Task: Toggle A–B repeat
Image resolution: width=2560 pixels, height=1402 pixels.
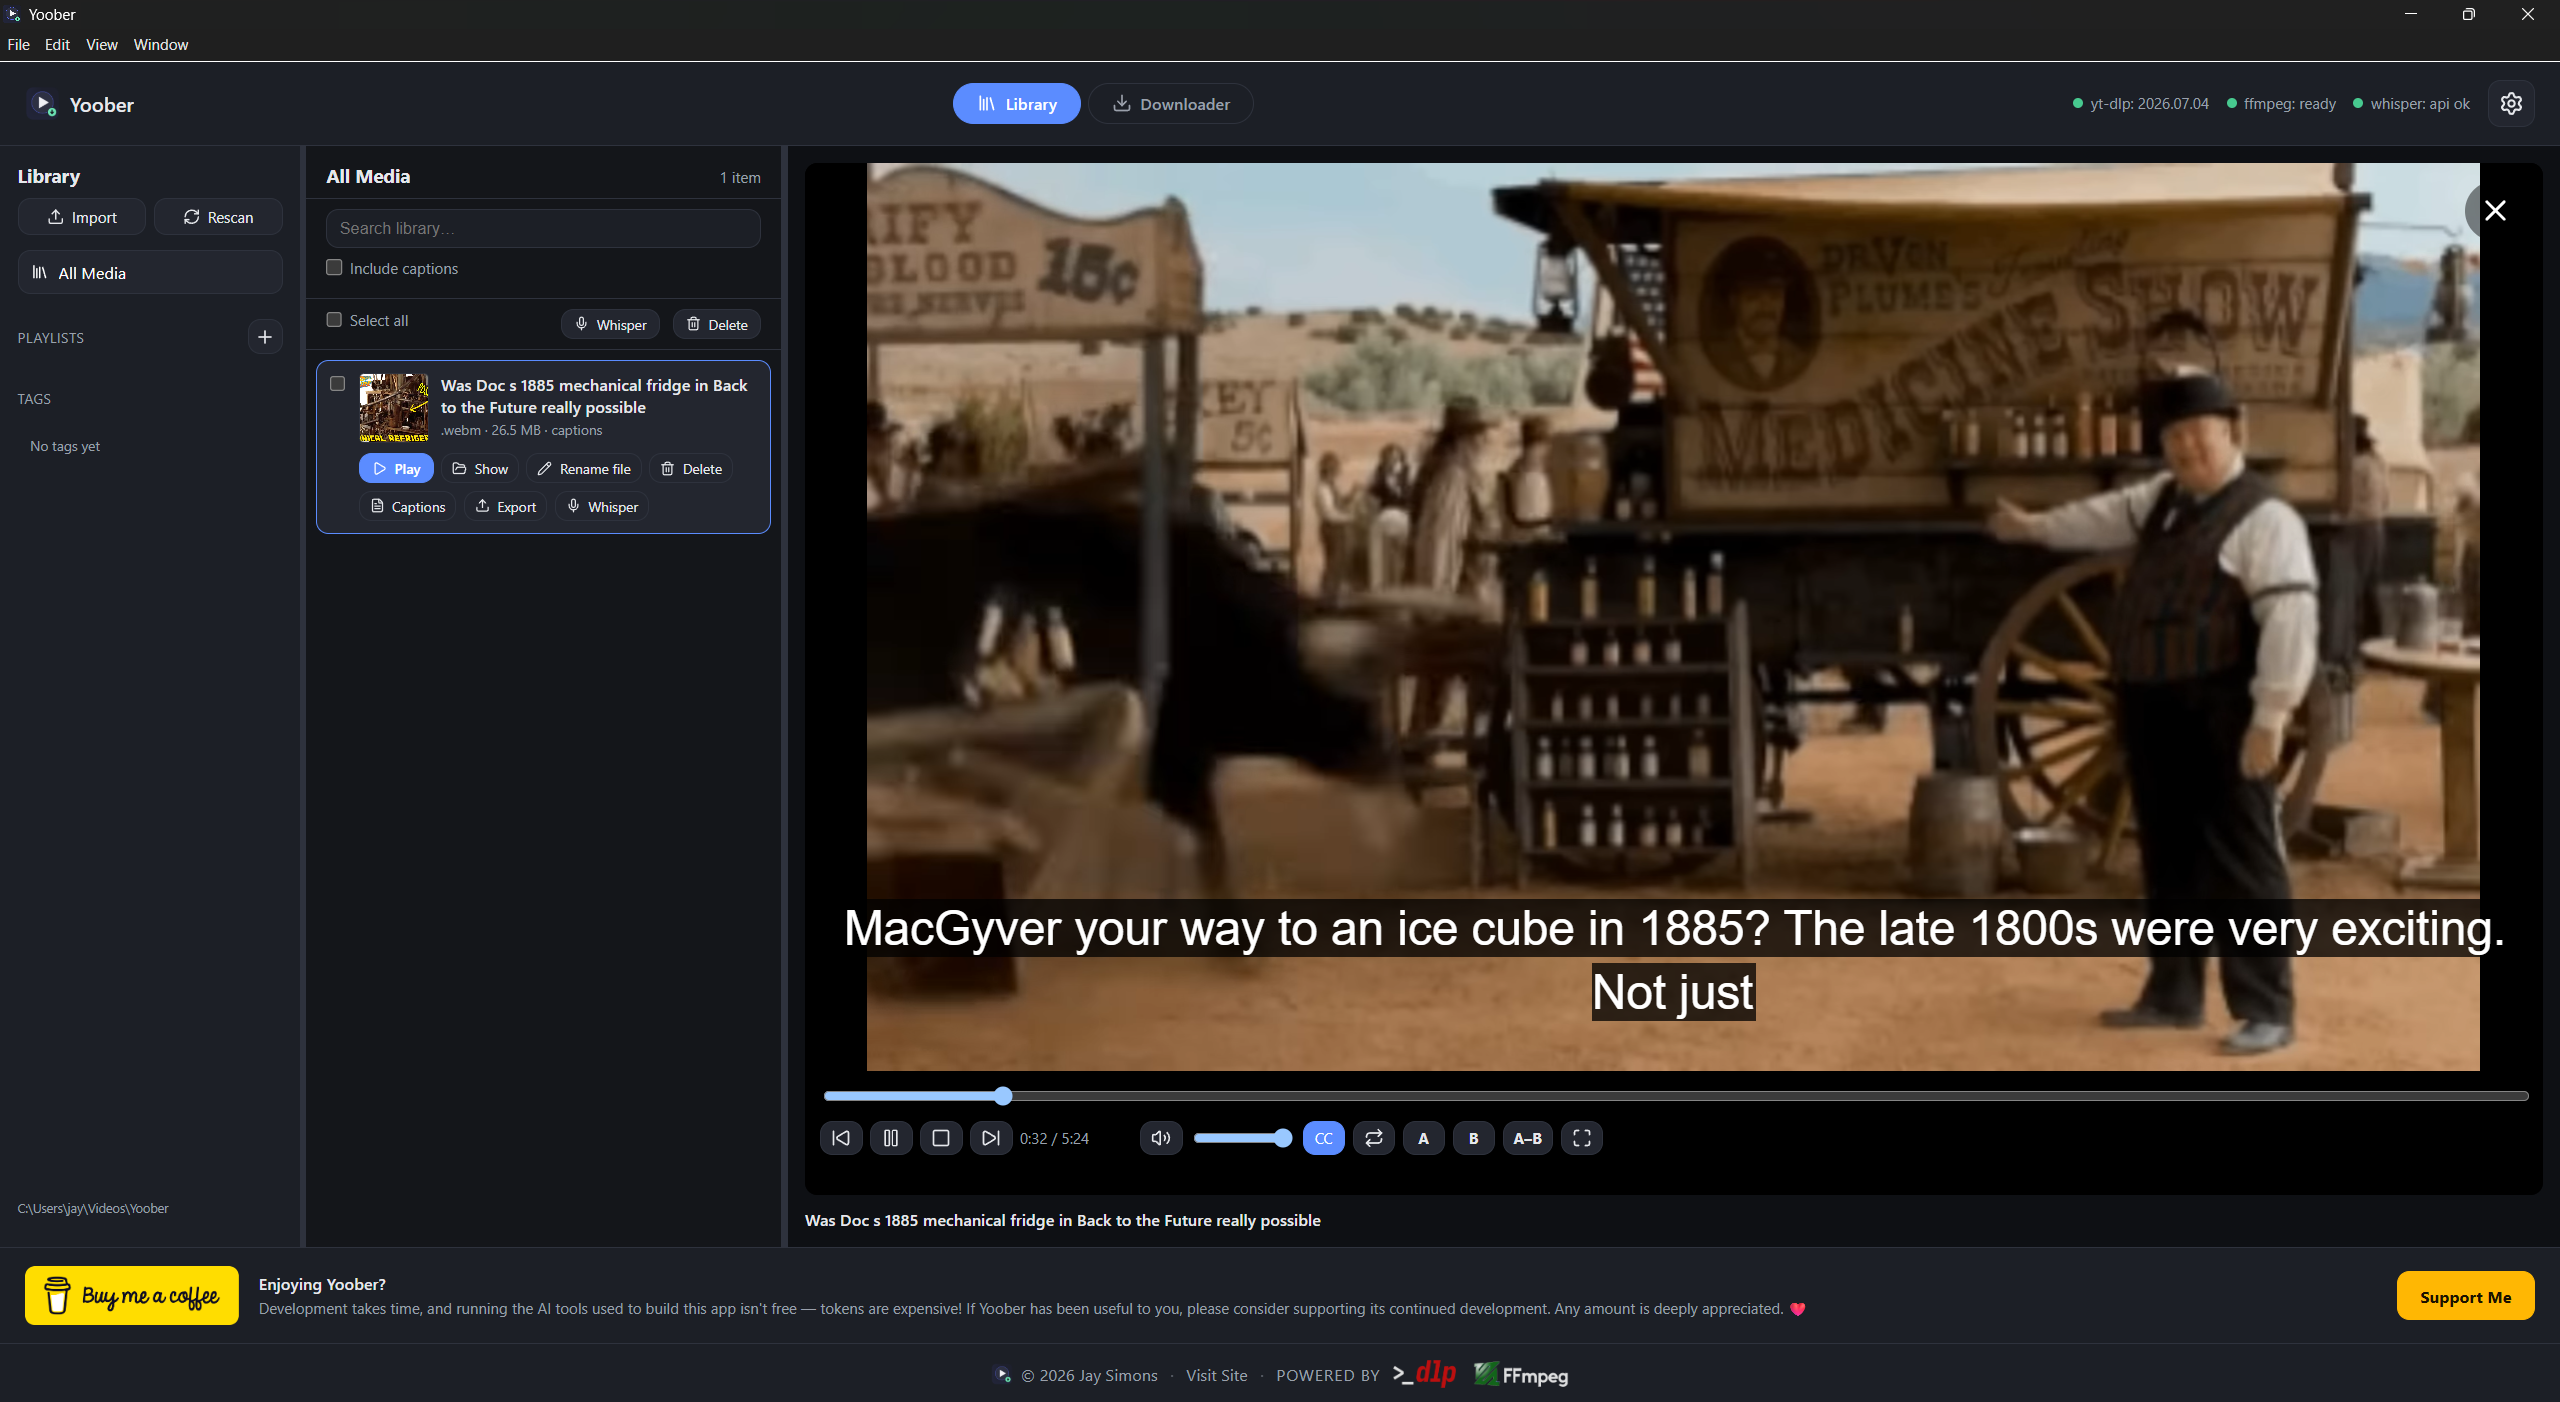Action: 1528,1138
